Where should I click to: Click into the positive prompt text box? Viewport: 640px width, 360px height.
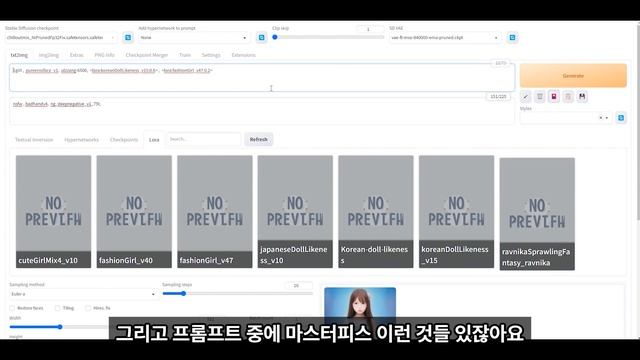[262, 78]
